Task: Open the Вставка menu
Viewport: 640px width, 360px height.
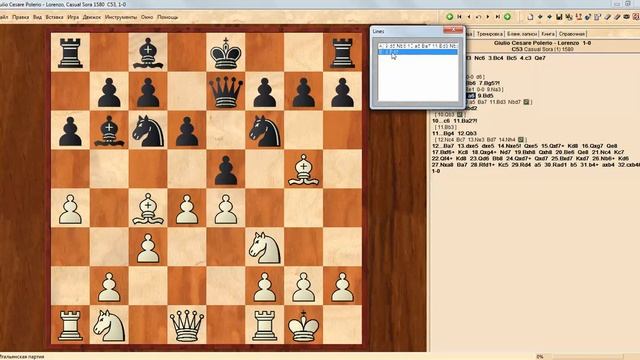Action: [54, 17]
